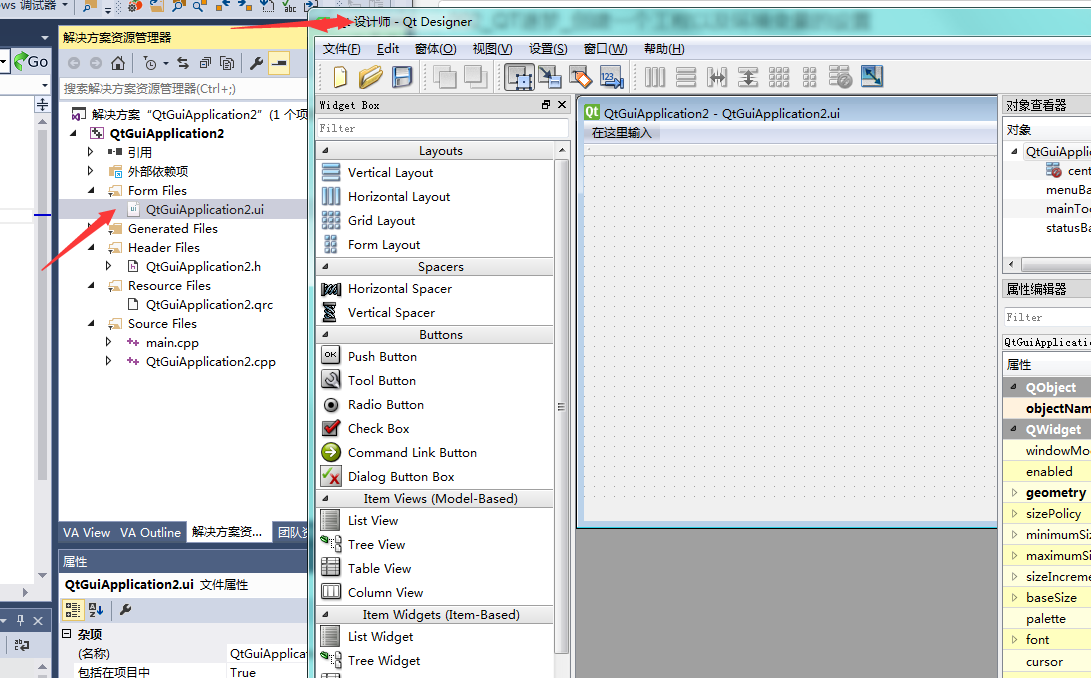Expand the geometry property row
Screen dimensions: 1091x678
tap(1014, 492)
